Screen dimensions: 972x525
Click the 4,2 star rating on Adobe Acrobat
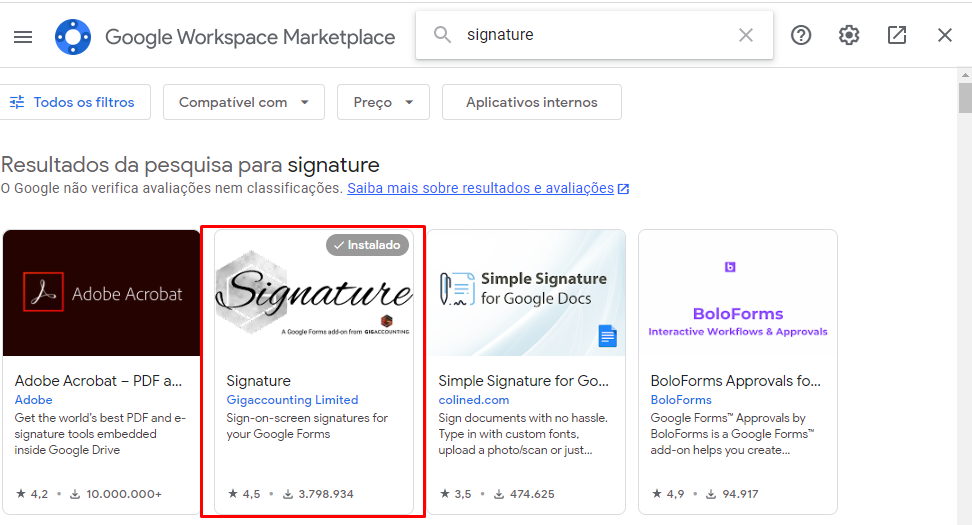click(x=32, y=494)
